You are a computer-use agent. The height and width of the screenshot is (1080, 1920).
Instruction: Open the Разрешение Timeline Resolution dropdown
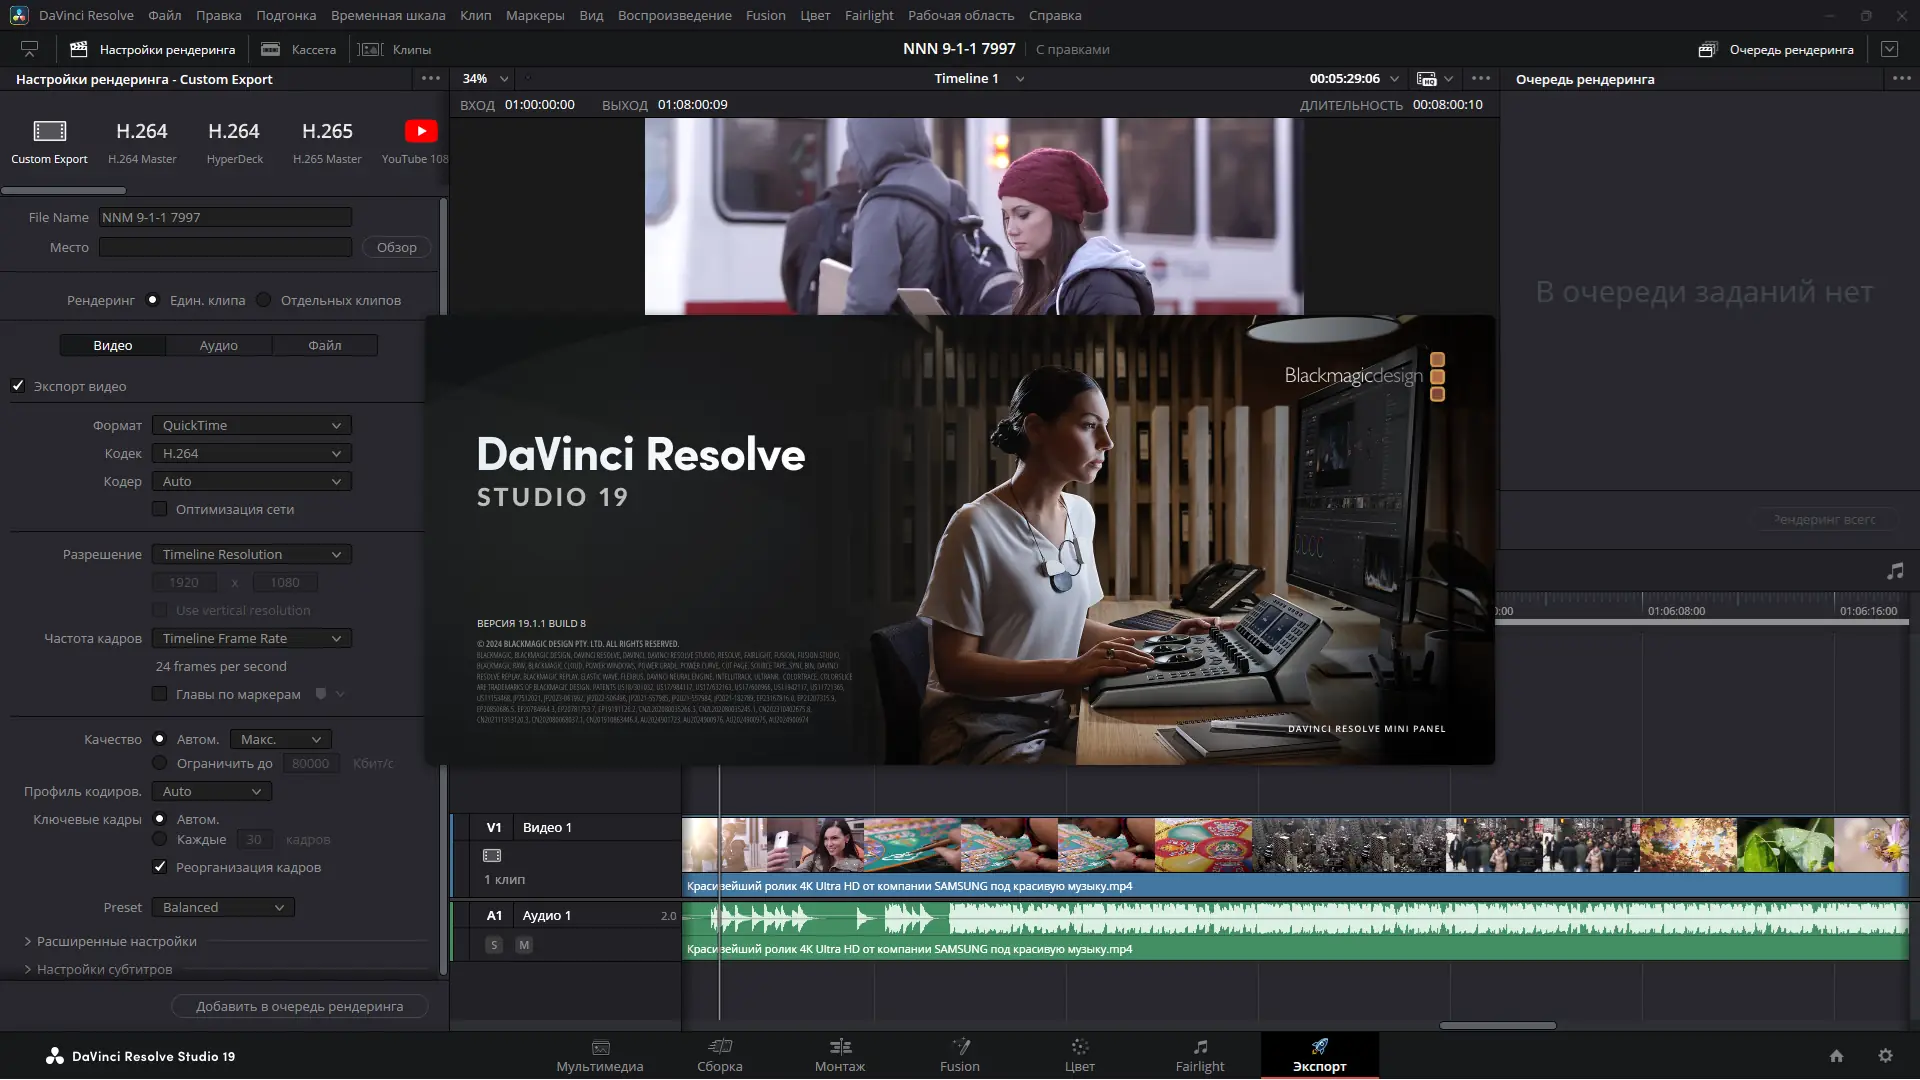click(251, 554)
